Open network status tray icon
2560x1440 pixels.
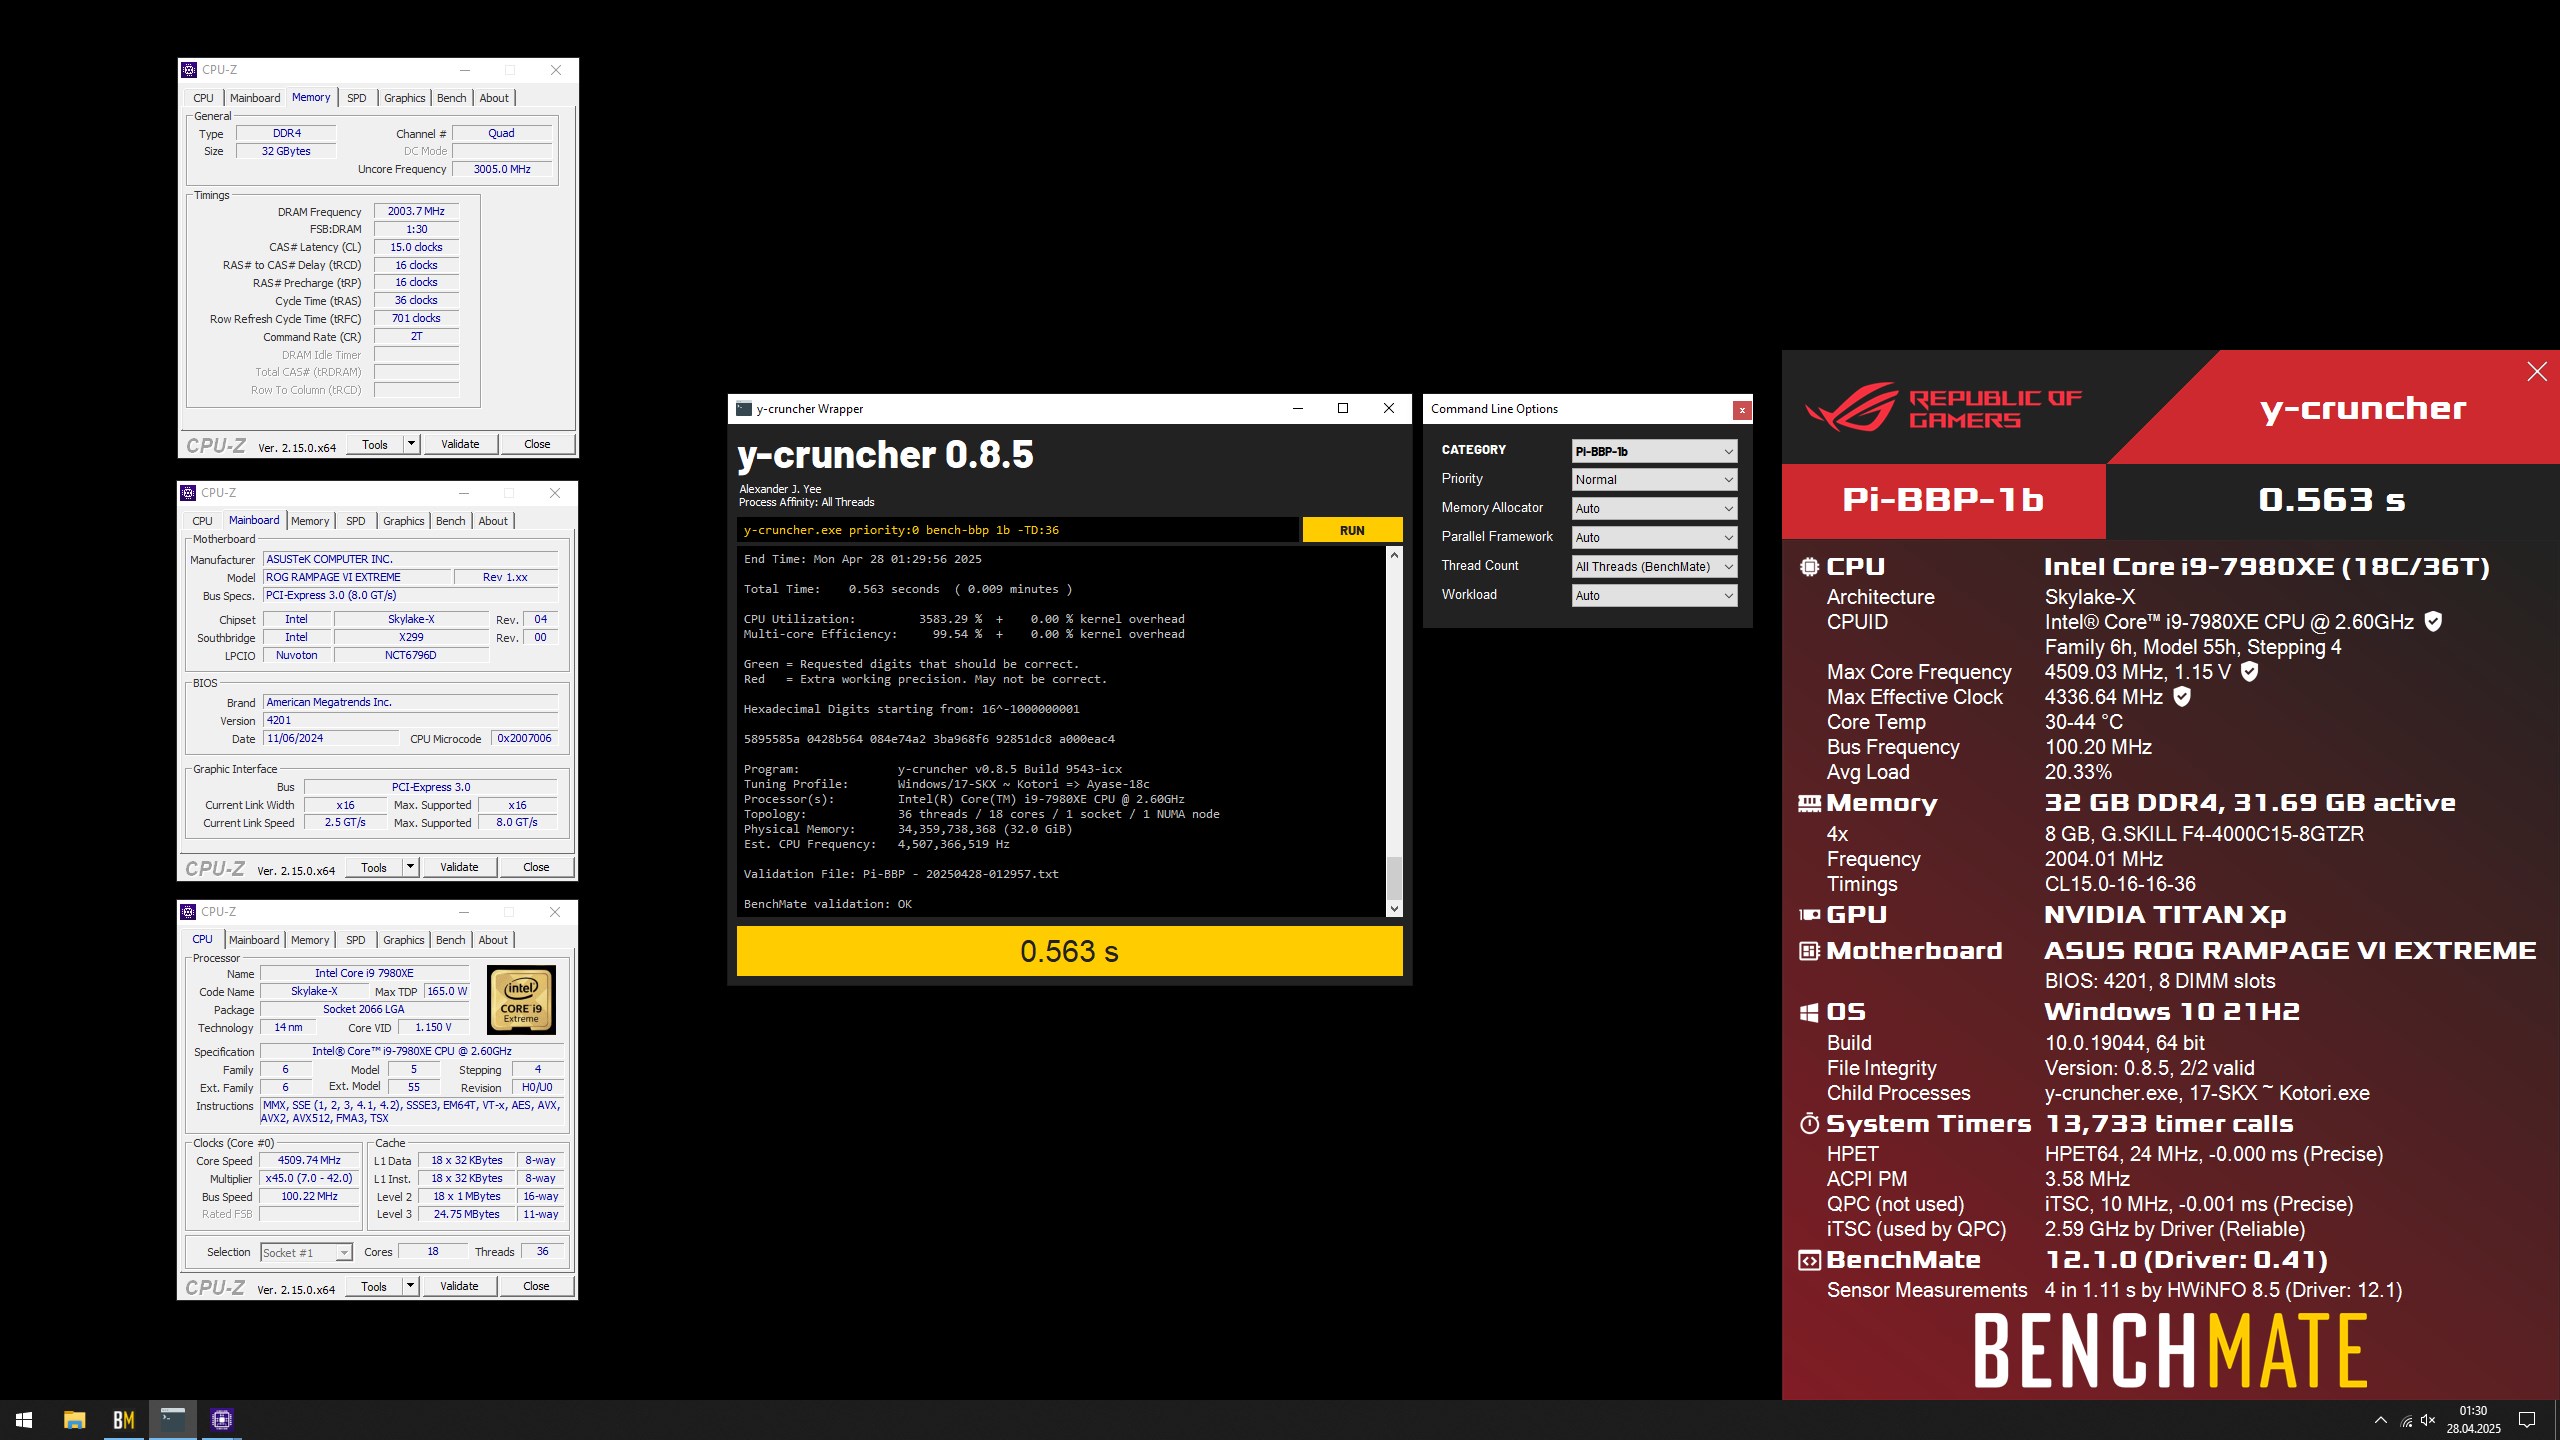2406,1420
